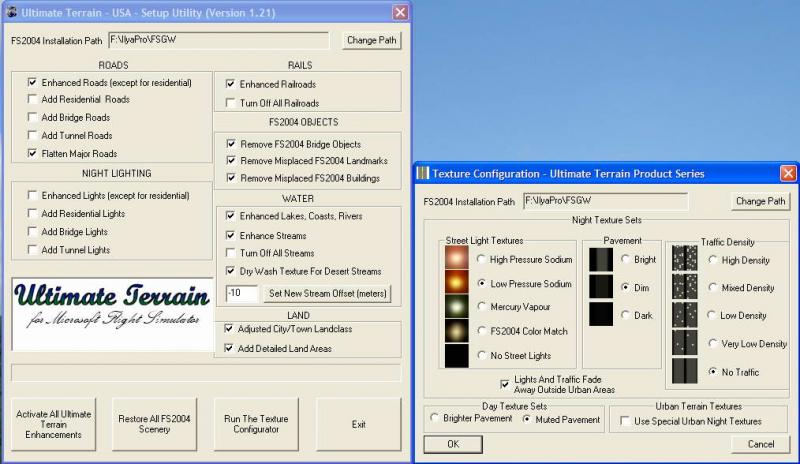The width and height of the screenshot is (800, 464).
Task: Click the Dark pavement texture thumbnail
Action: click(601, 314)
